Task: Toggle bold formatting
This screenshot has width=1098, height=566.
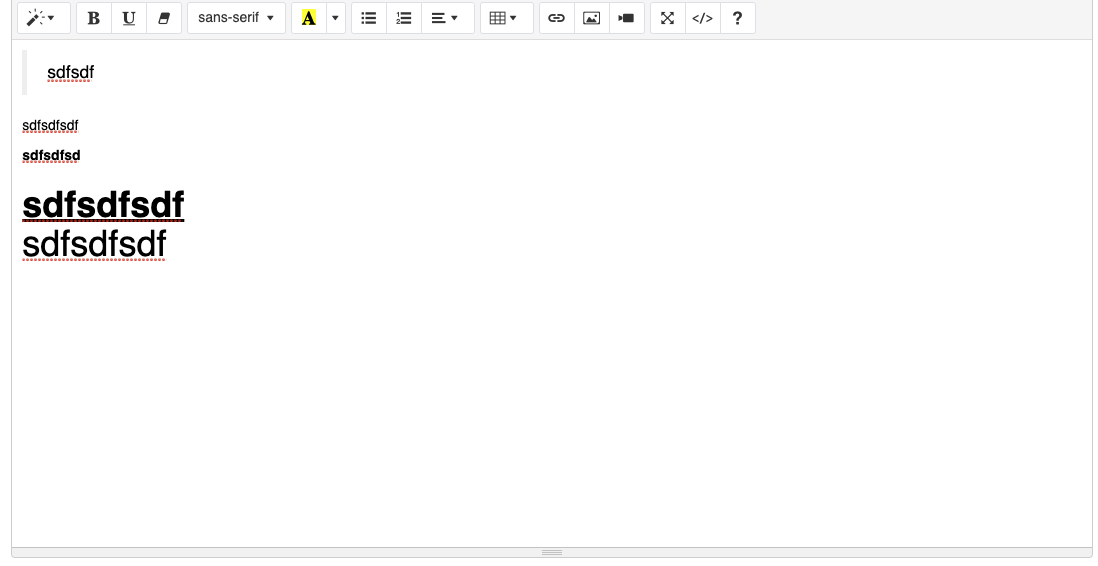Action: 94,18
